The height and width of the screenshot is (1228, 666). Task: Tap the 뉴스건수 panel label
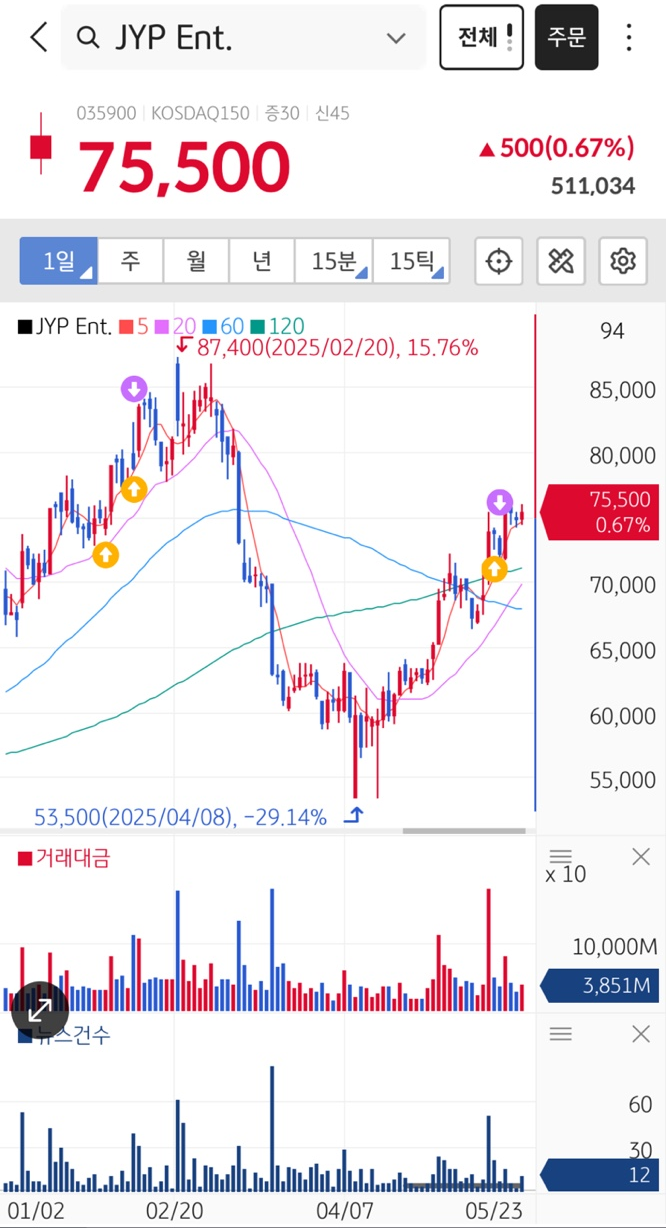click(x=64, y=1035)
